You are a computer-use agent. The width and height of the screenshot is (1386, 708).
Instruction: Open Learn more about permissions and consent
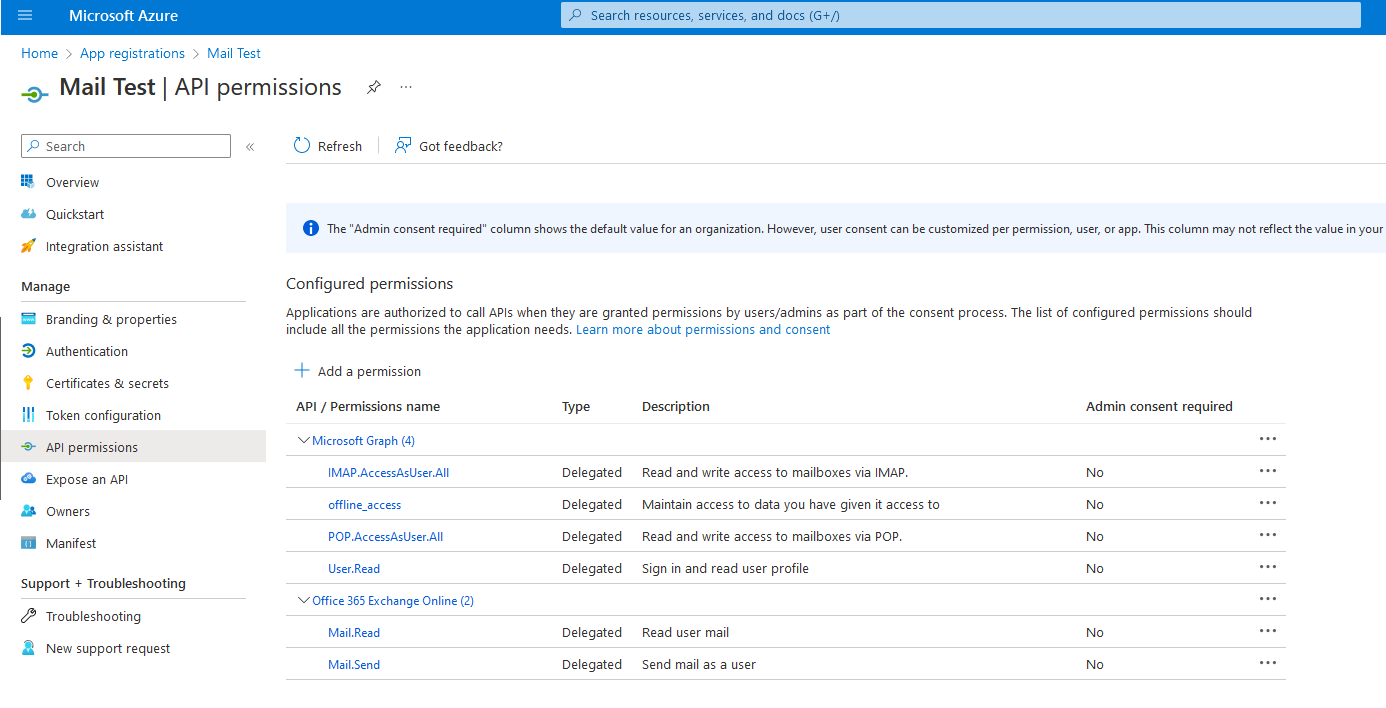point(703,329)
